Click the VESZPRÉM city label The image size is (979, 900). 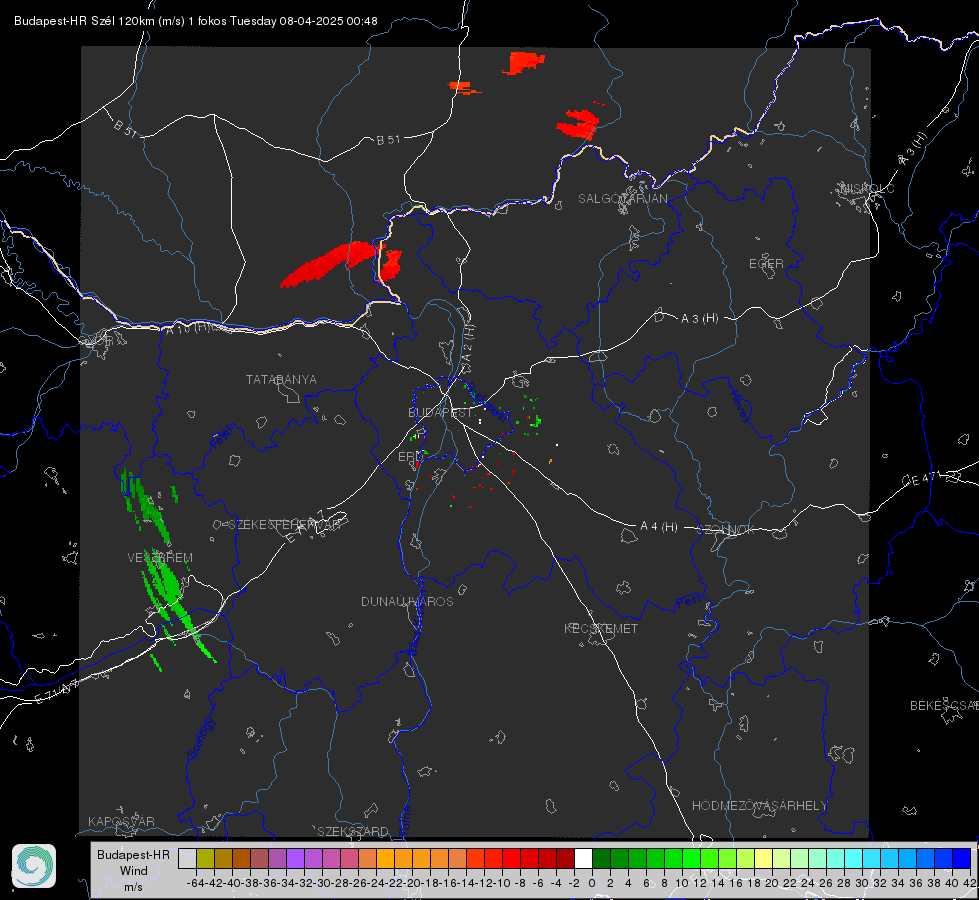(160, 558)
